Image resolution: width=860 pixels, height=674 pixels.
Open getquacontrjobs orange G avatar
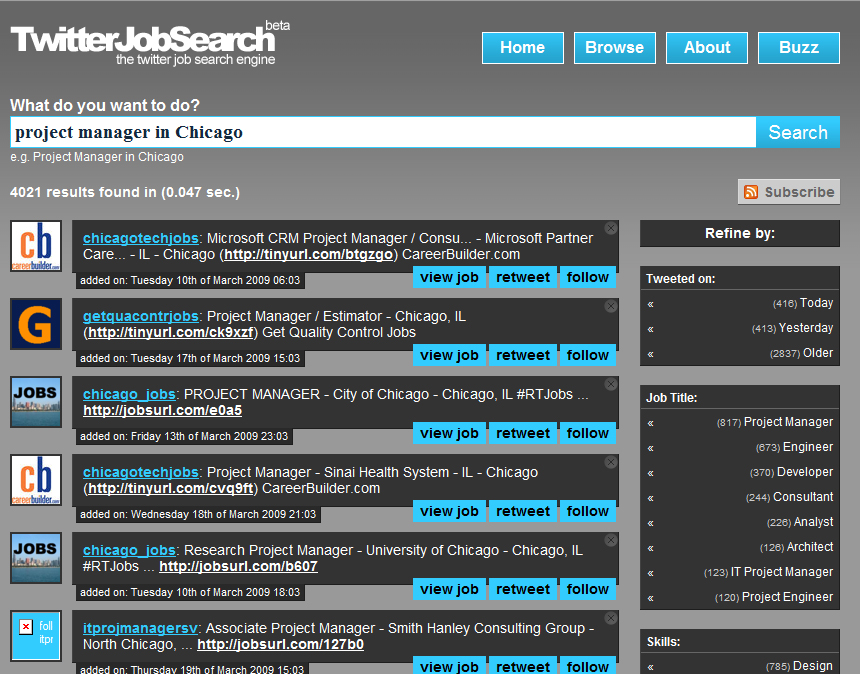[x=36, y=324]
